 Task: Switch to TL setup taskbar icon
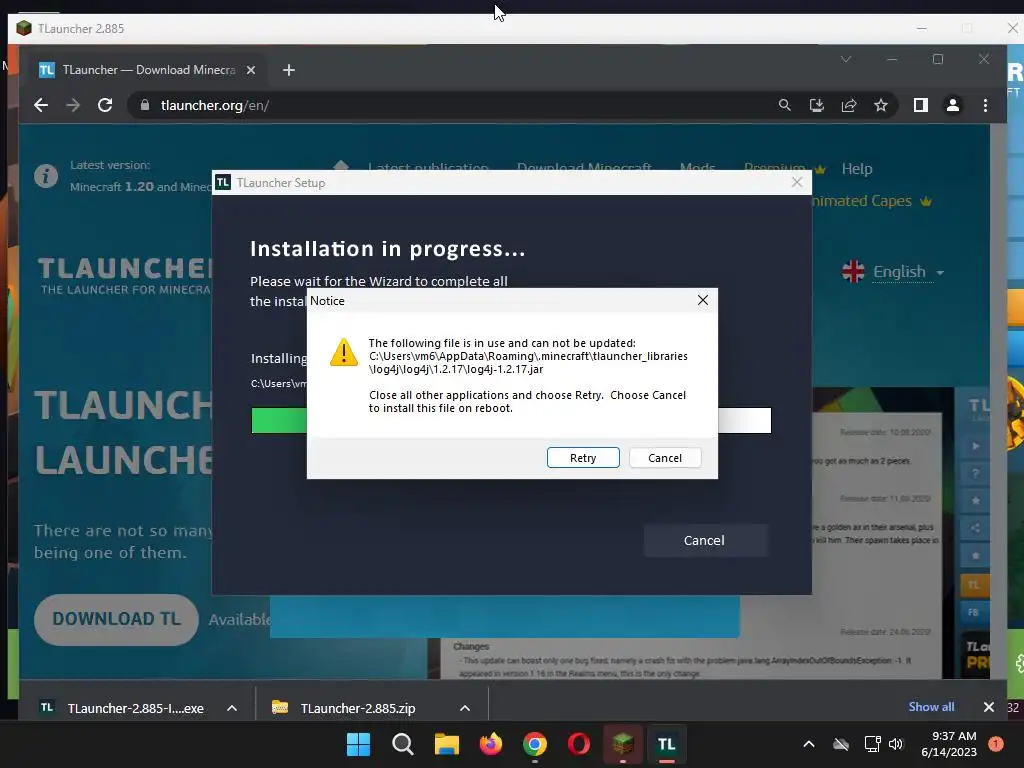(x=667, y=744)
